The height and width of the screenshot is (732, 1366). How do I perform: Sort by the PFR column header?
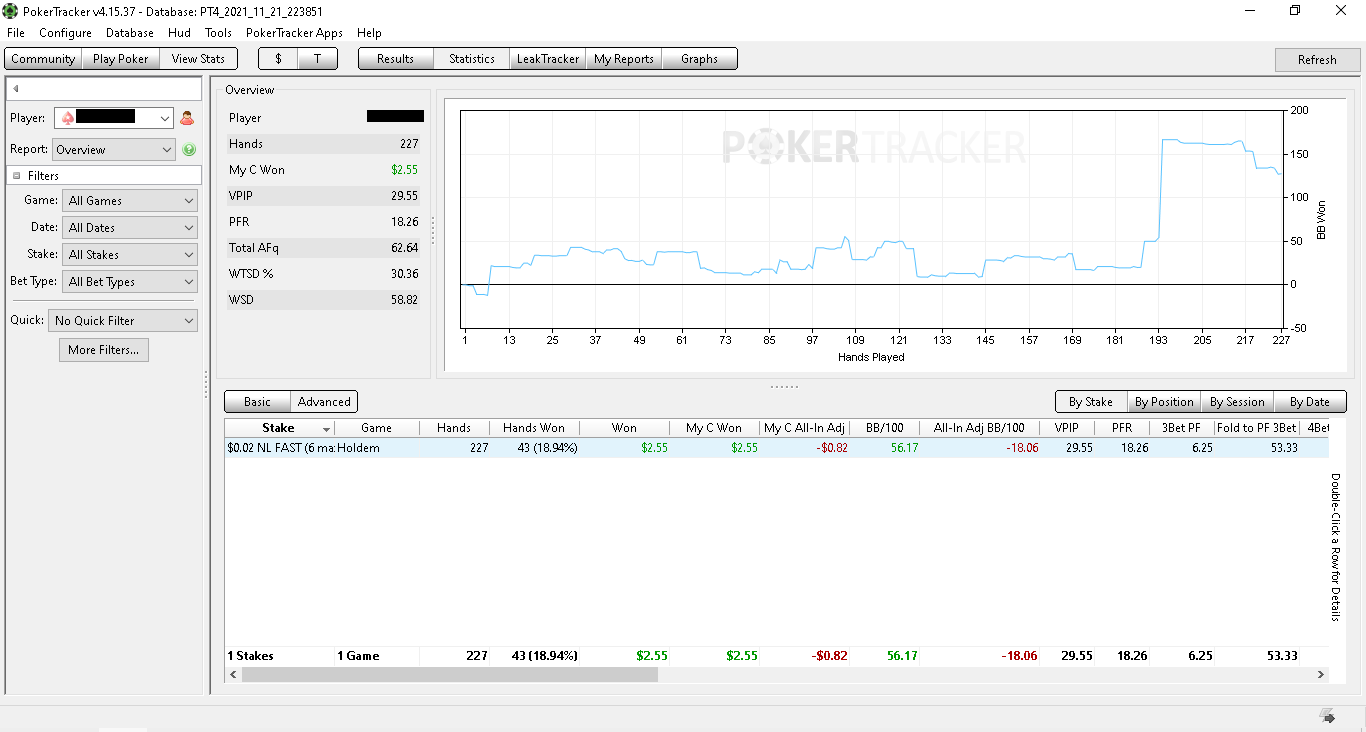point(1122,428)
